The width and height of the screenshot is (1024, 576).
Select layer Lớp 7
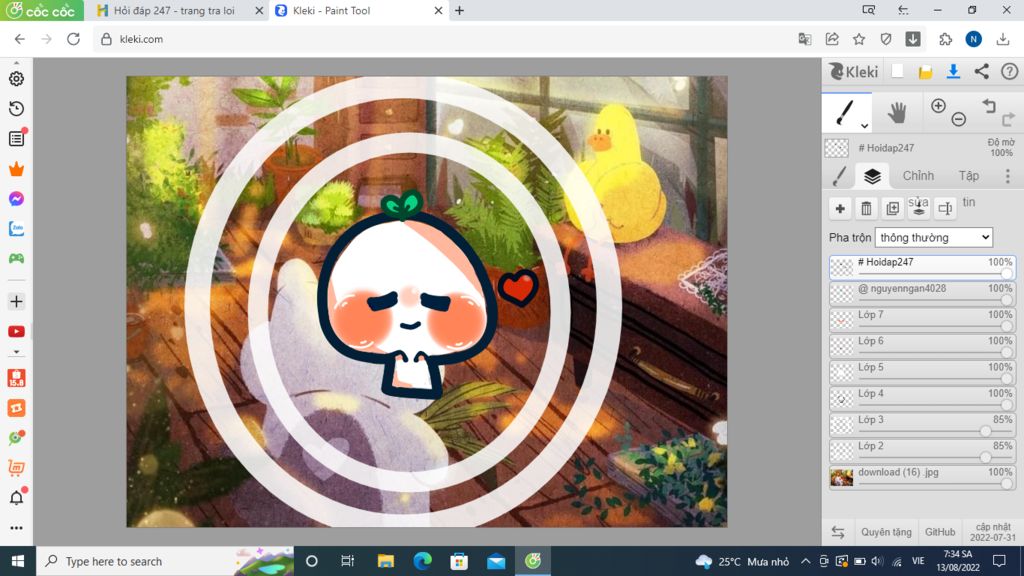[922, 319]
